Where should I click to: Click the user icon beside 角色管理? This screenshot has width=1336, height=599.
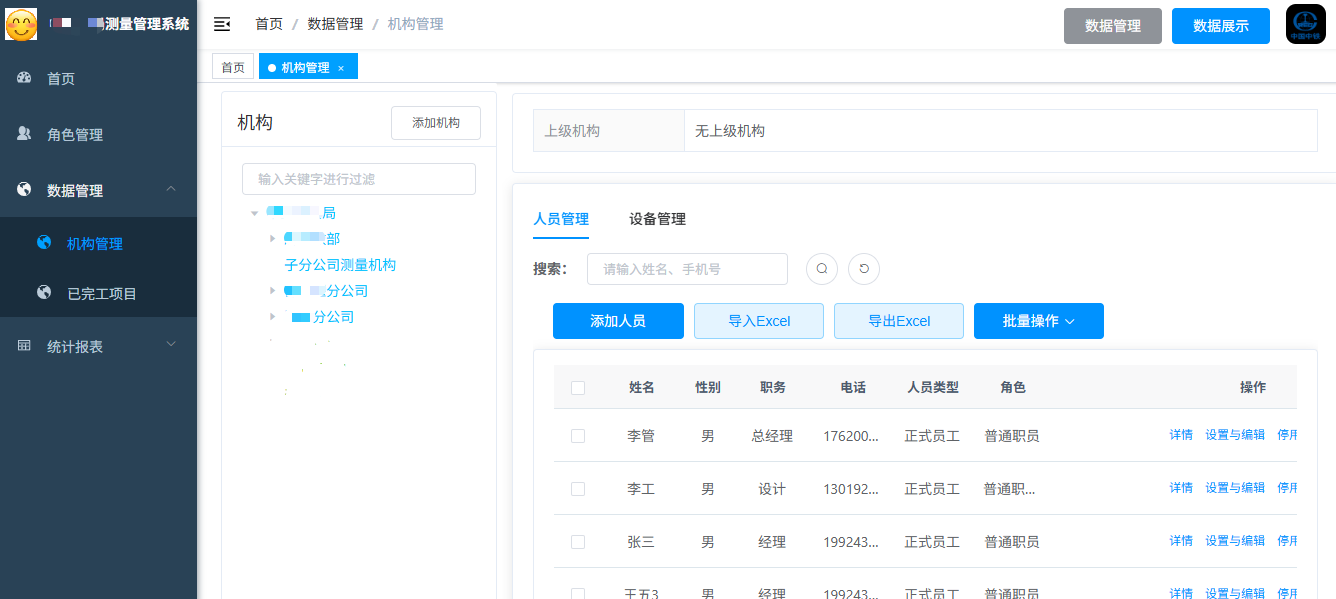click(x=25, y=133)
